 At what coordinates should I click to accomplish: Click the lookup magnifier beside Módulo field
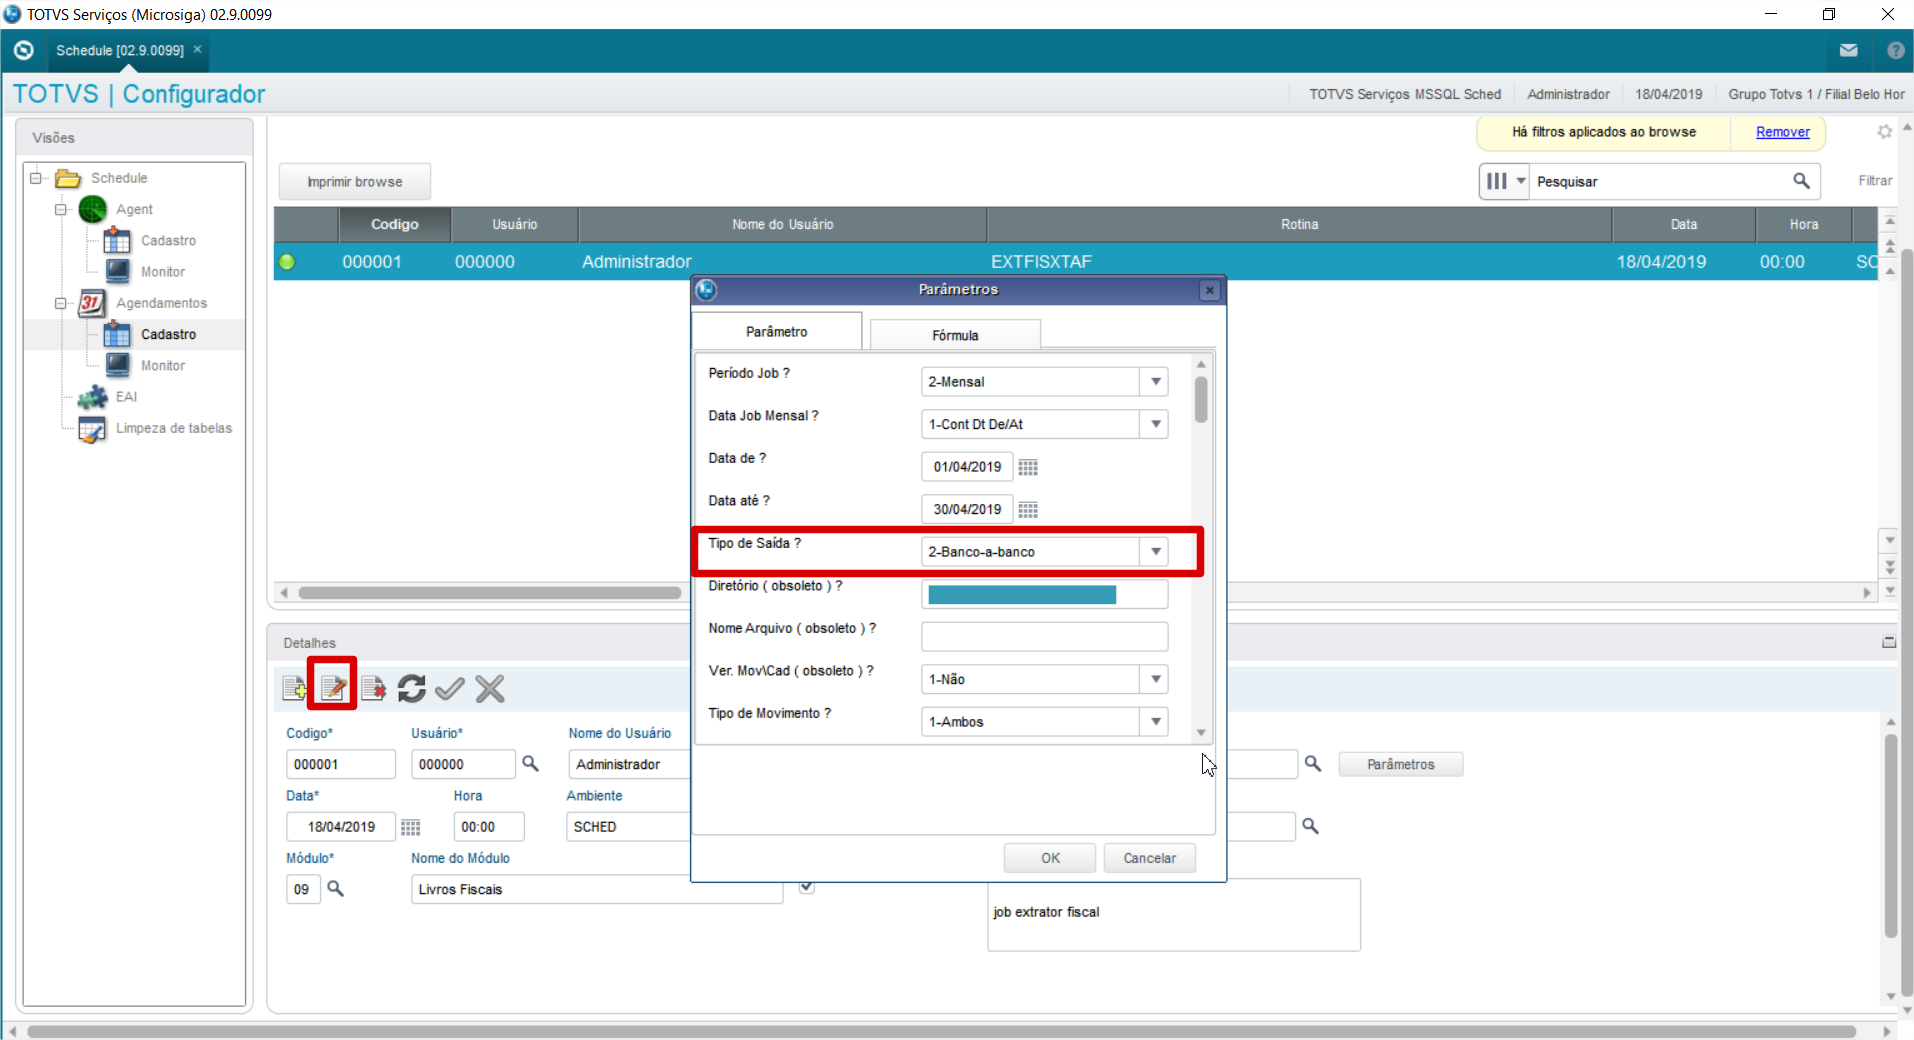336,888
